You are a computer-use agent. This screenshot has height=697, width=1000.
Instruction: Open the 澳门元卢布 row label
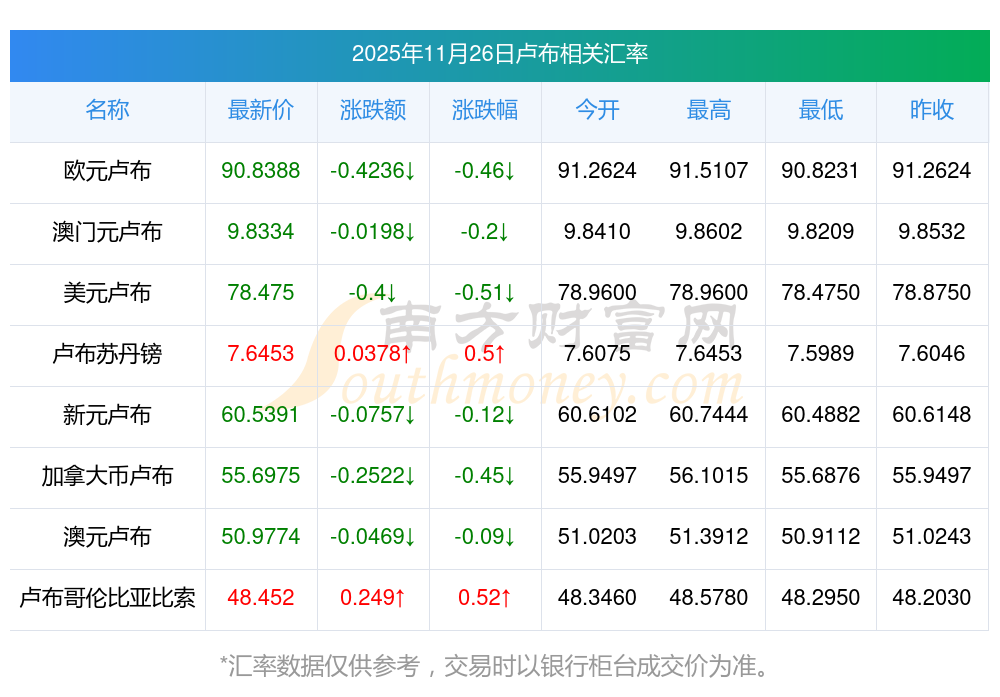point(107,232)
